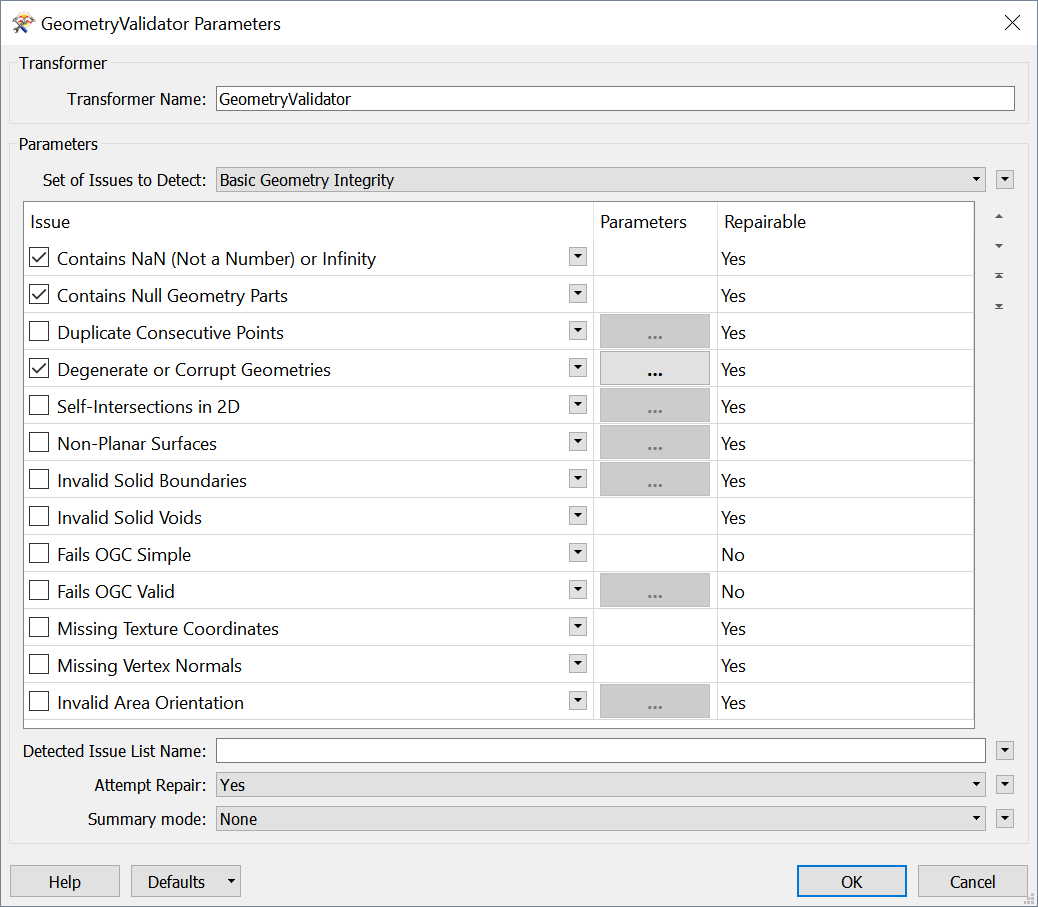Click the menu arrow button right of Summary mode
This screenshot has height=907, width=1038.
1005,819
